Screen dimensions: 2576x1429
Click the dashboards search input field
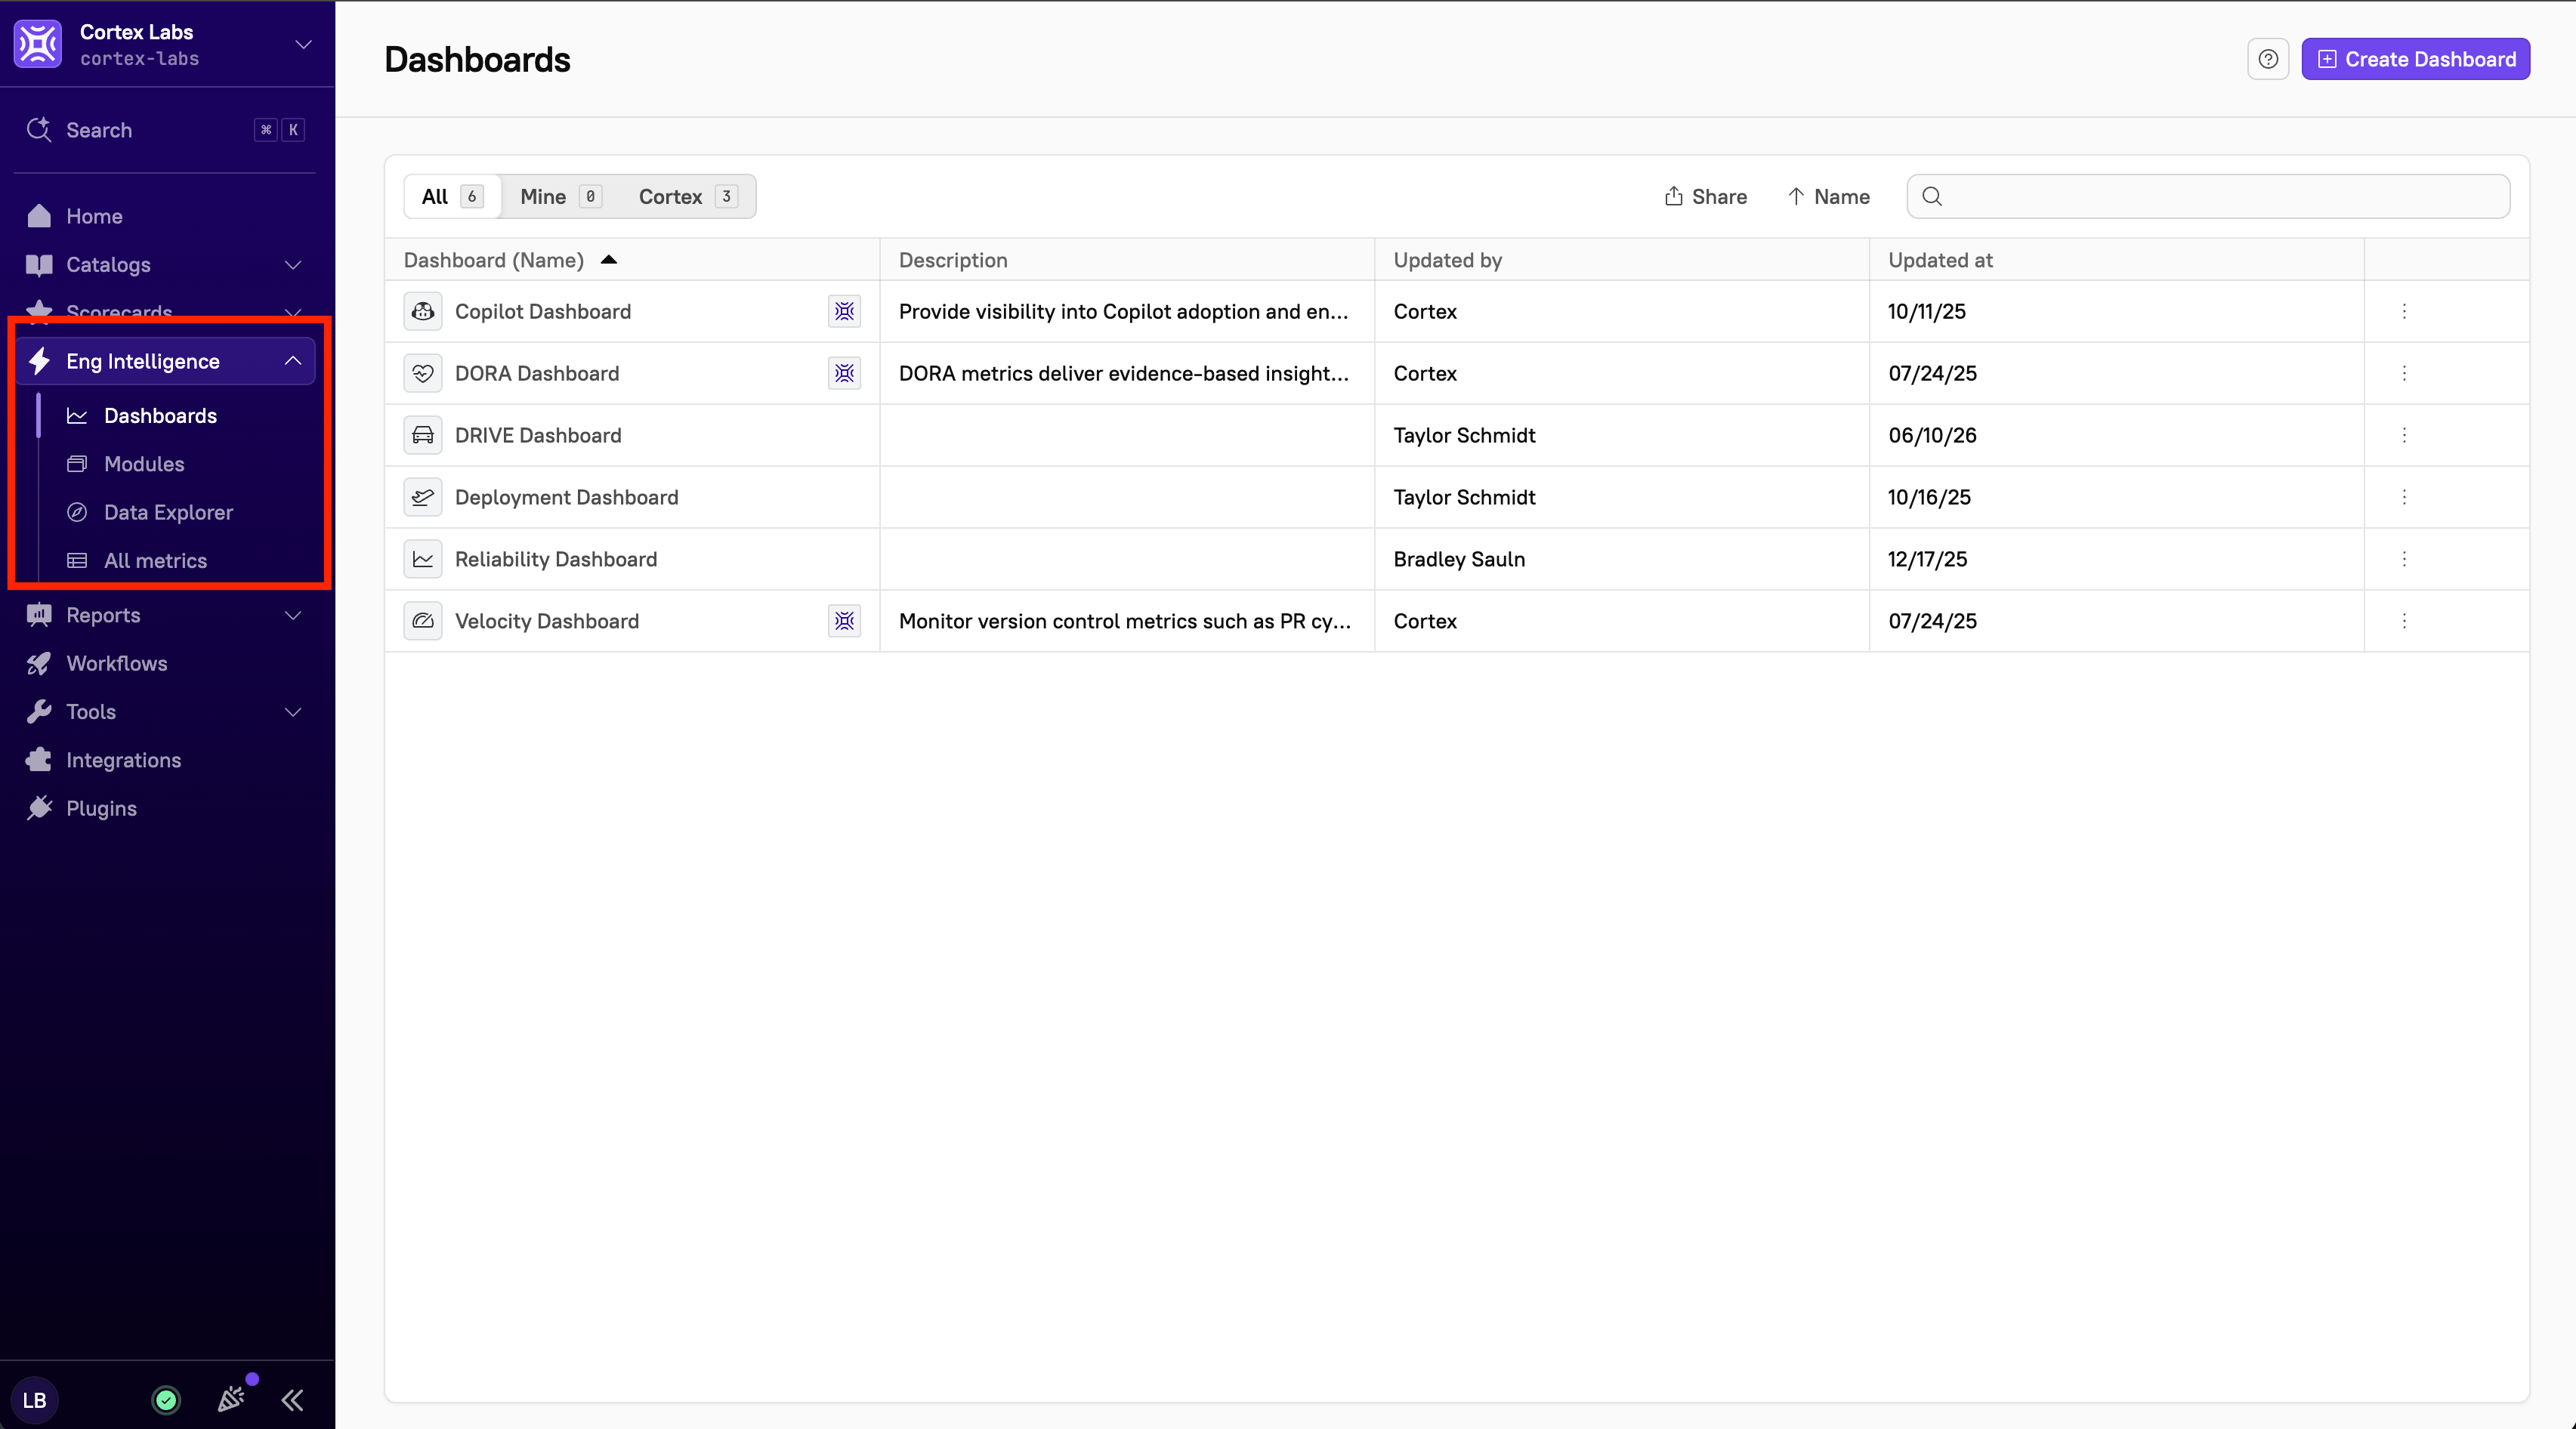2208,196
